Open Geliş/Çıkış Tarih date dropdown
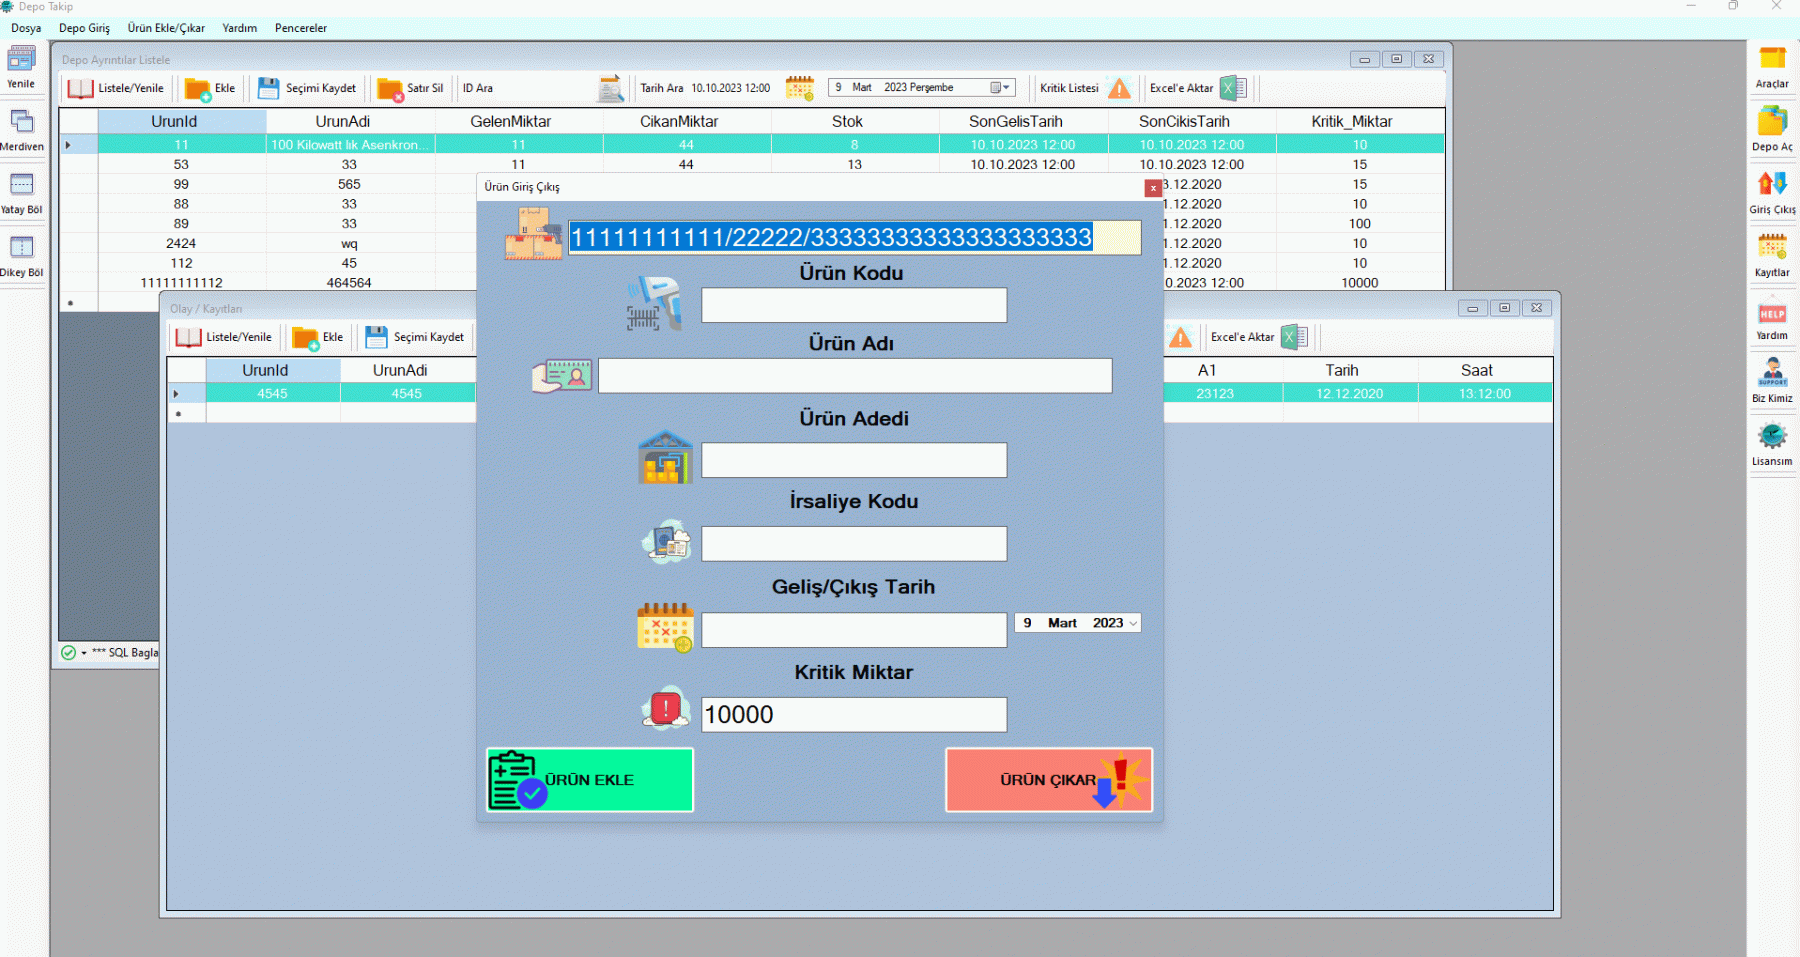The width and height of the screenshot is (1800, 957). click(1133, 623)
